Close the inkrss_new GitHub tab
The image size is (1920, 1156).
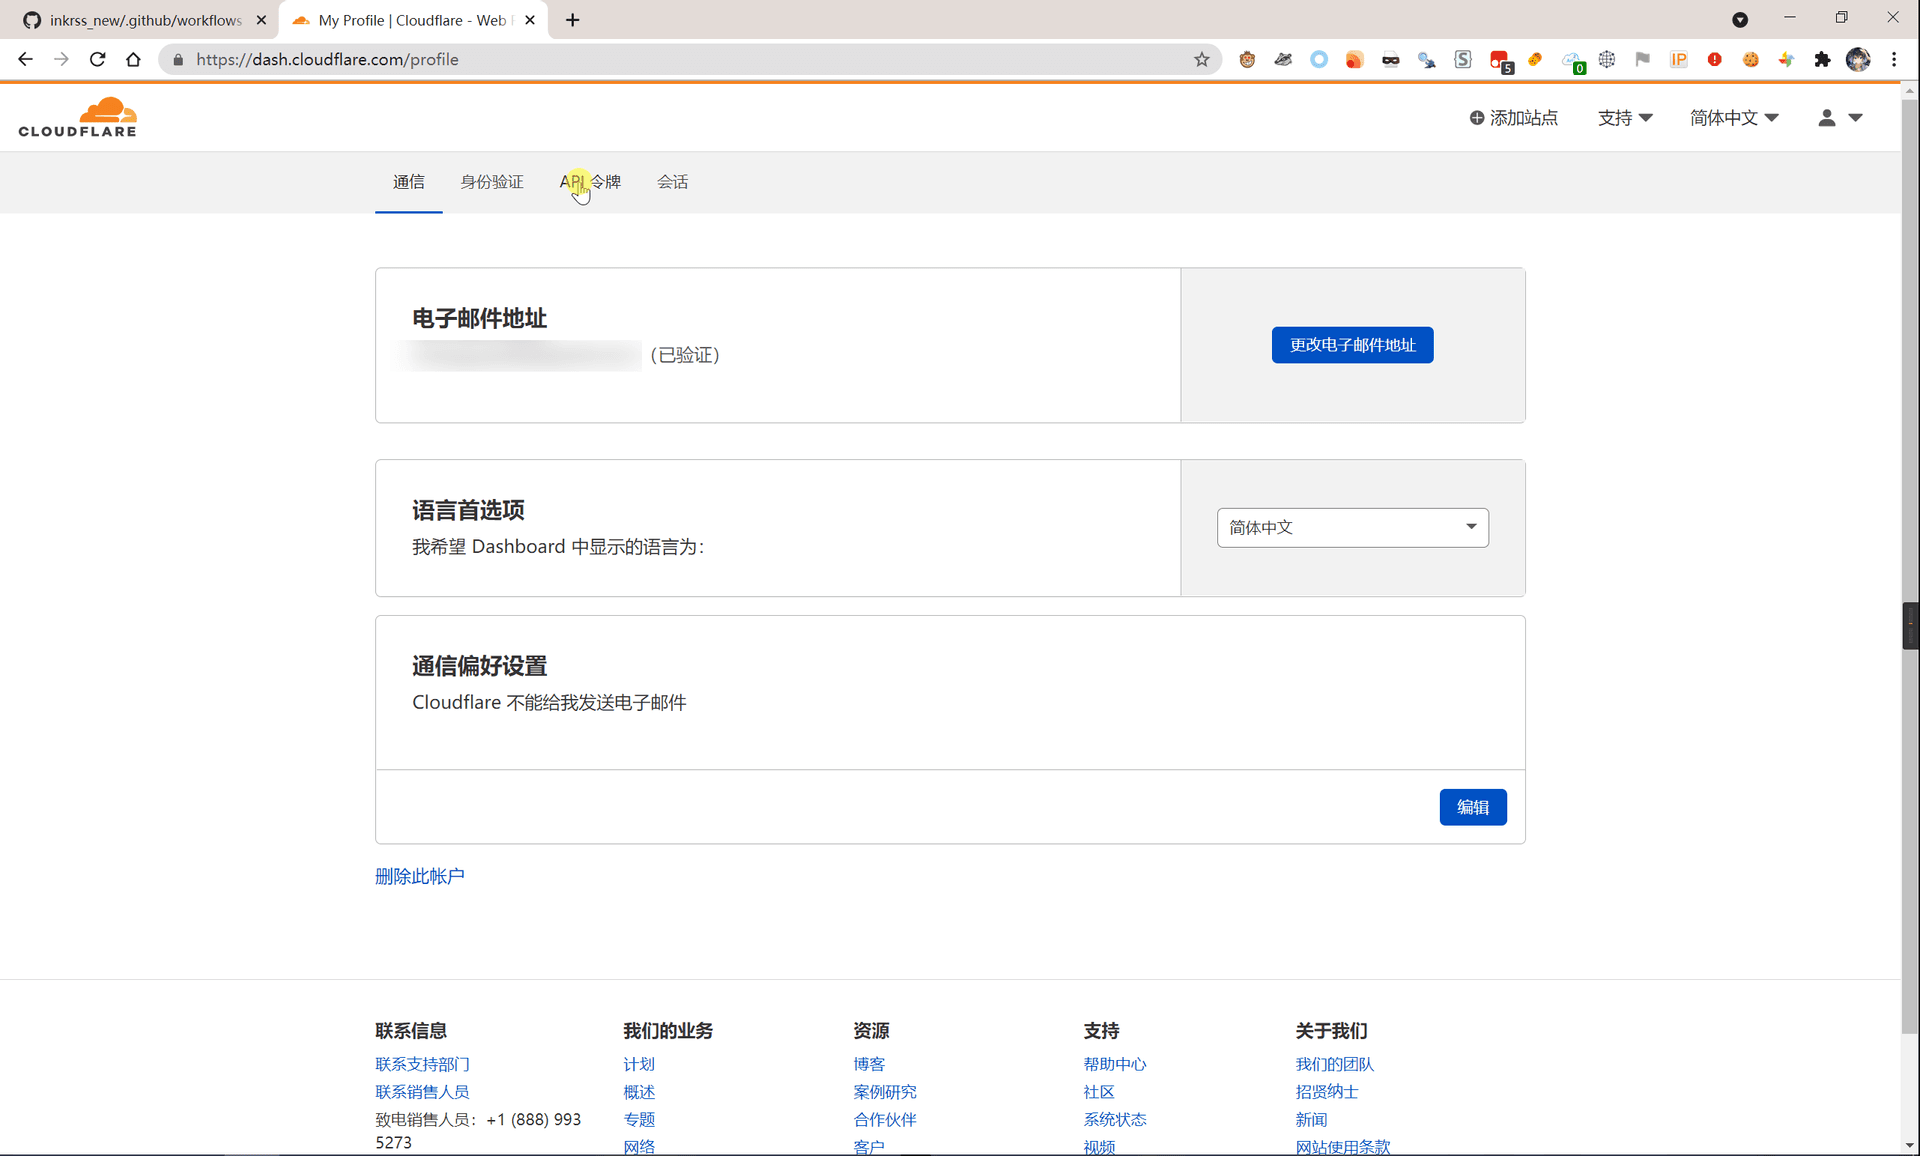pyautogui.click(x=262, y=20)
